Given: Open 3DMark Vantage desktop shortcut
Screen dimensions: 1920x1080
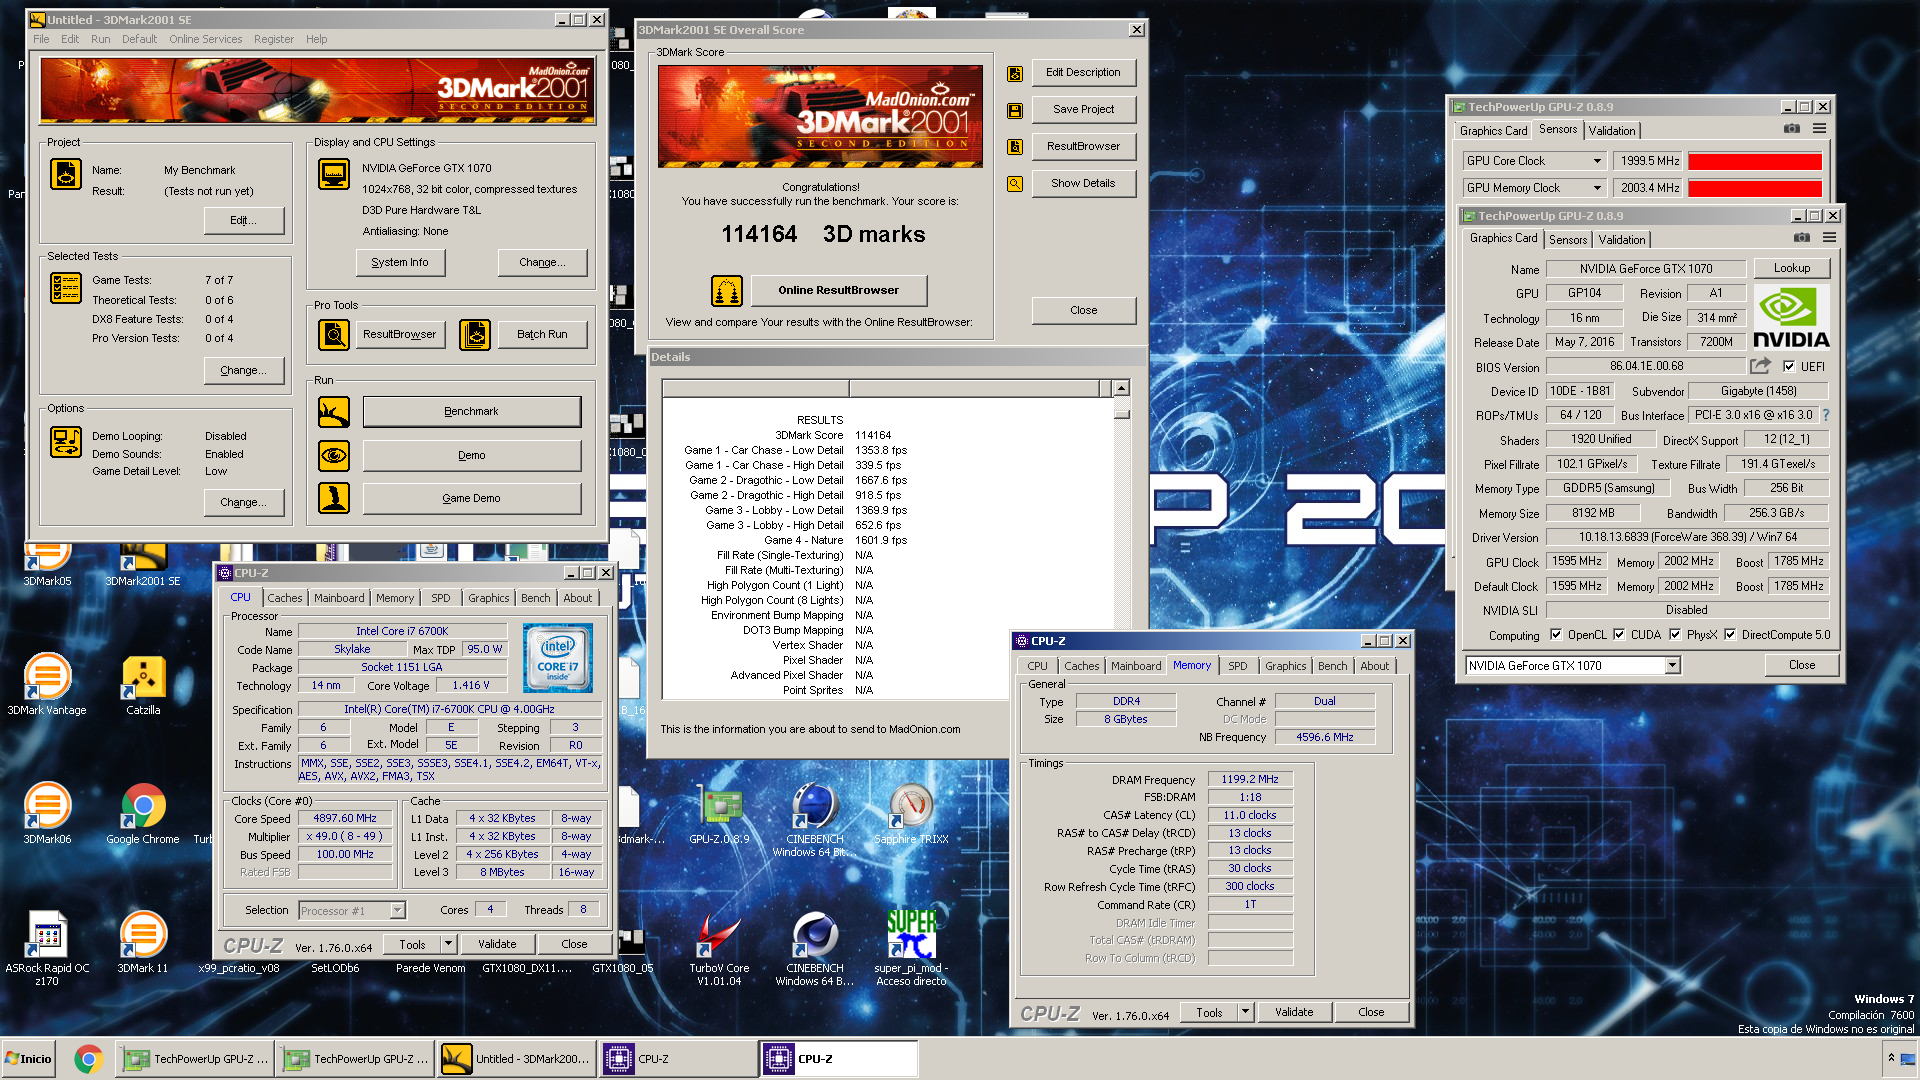Looking at the screenshot, I should [47, 685].
